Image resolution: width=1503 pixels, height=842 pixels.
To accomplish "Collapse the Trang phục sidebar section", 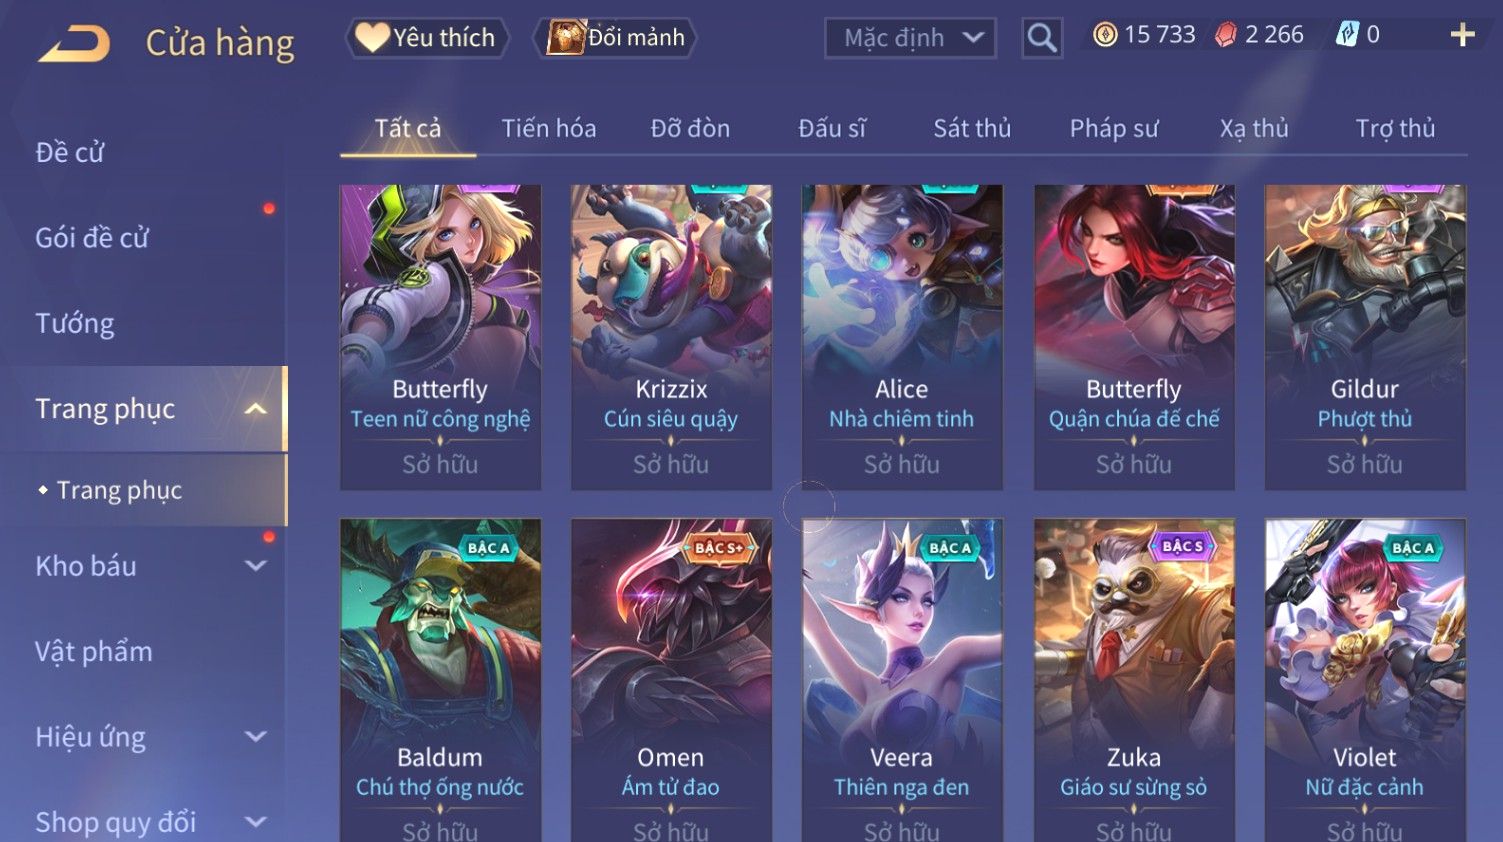I will 256,409.
